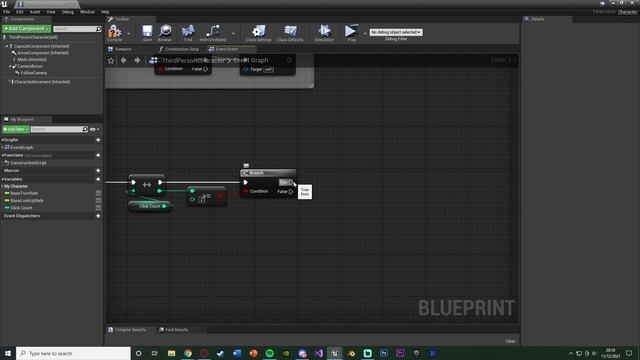Open Chrome from the Windows taskbar
Viewport: 640px width, 360px height.
[x=188, y=353]
